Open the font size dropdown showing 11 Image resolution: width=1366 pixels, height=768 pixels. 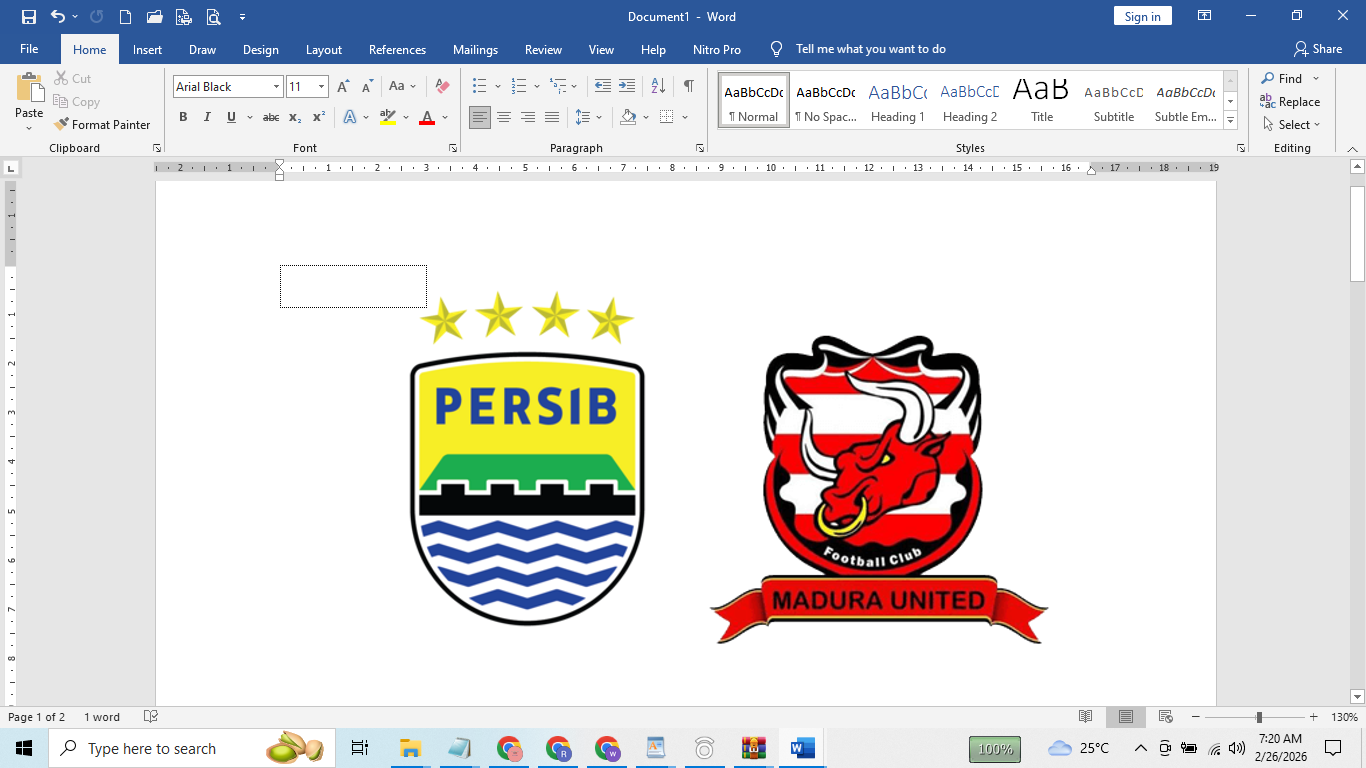[321, 87]
